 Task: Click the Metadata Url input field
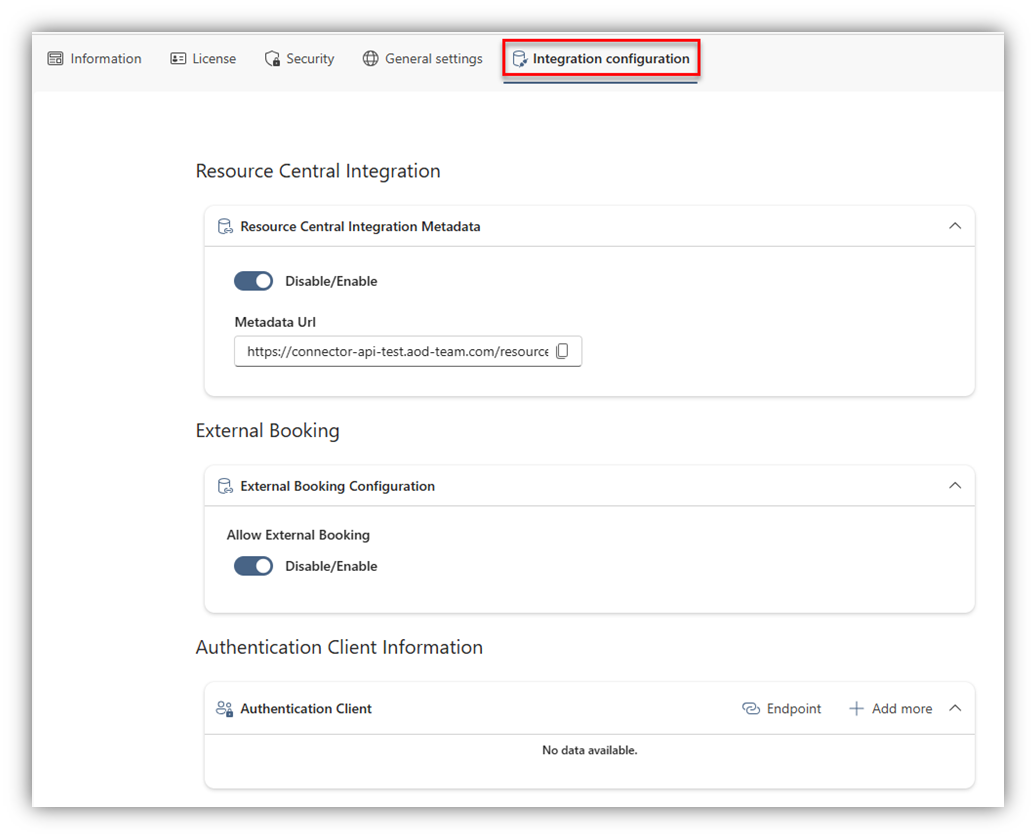pos(408,351)
